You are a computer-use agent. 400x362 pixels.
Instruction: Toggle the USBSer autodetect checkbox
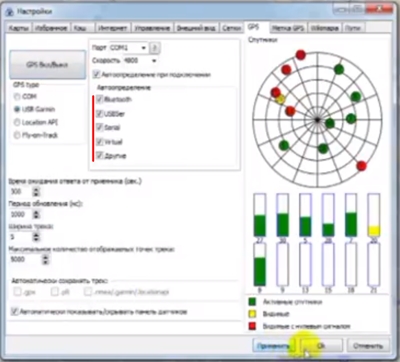[x=99, y=114]
